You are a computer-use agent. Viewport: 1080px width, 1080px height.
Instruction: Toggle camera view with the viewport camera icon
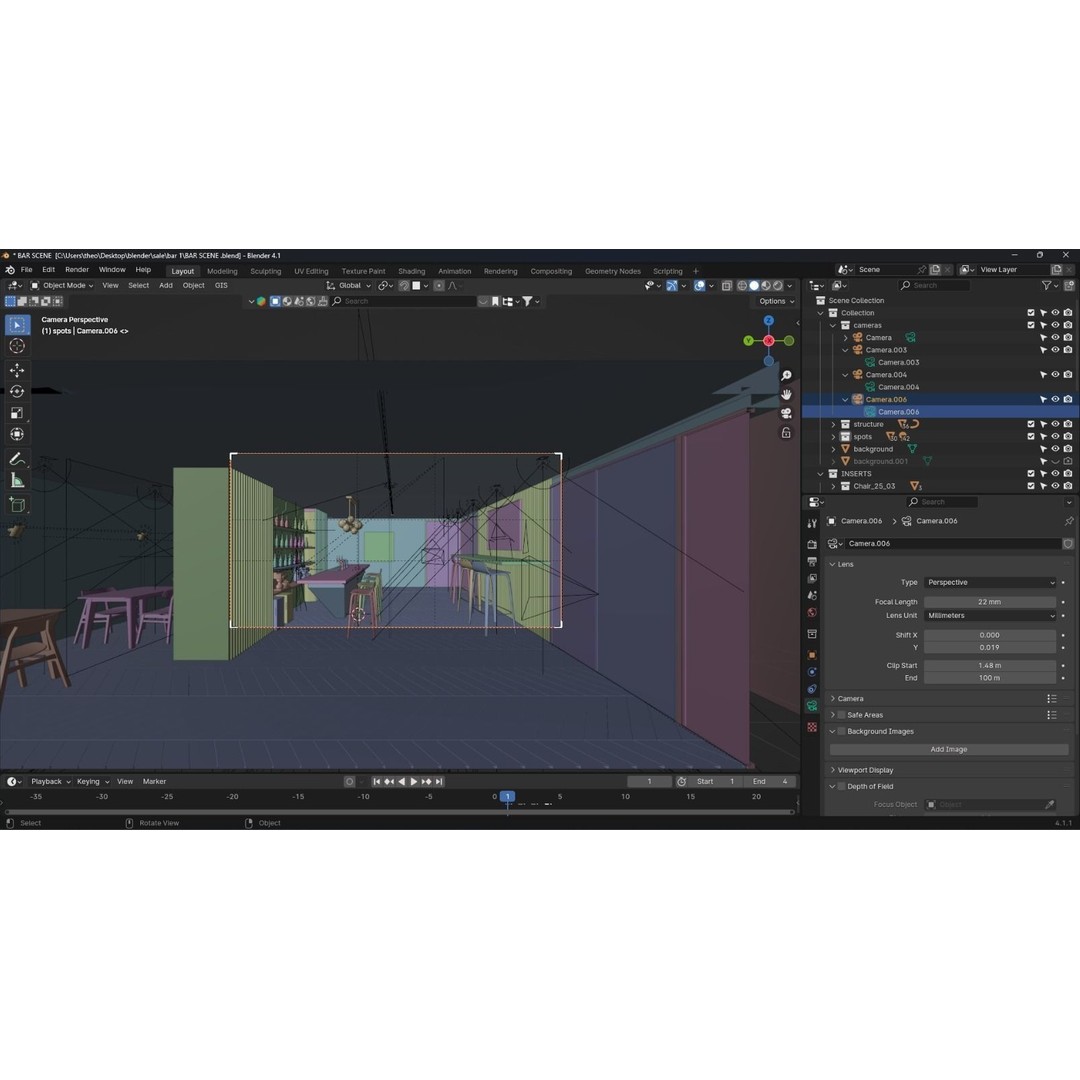[x=786, y=413]
